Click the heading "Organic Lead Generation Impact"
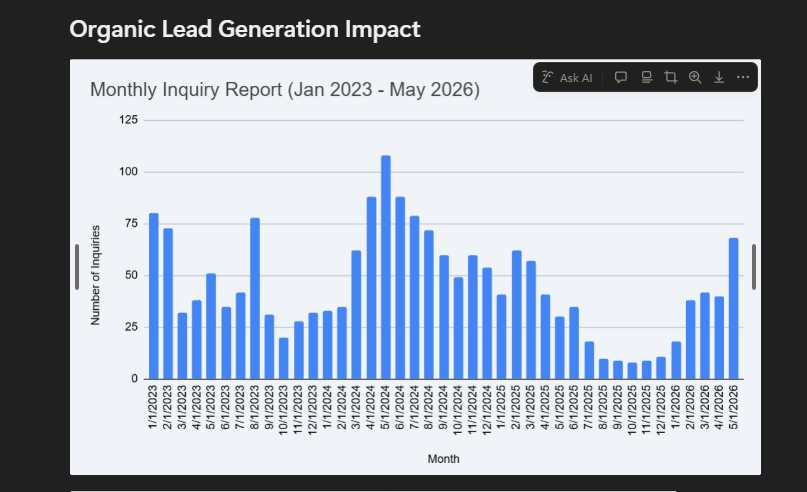This screenshot has height=492, width=807. click(245, 29)
